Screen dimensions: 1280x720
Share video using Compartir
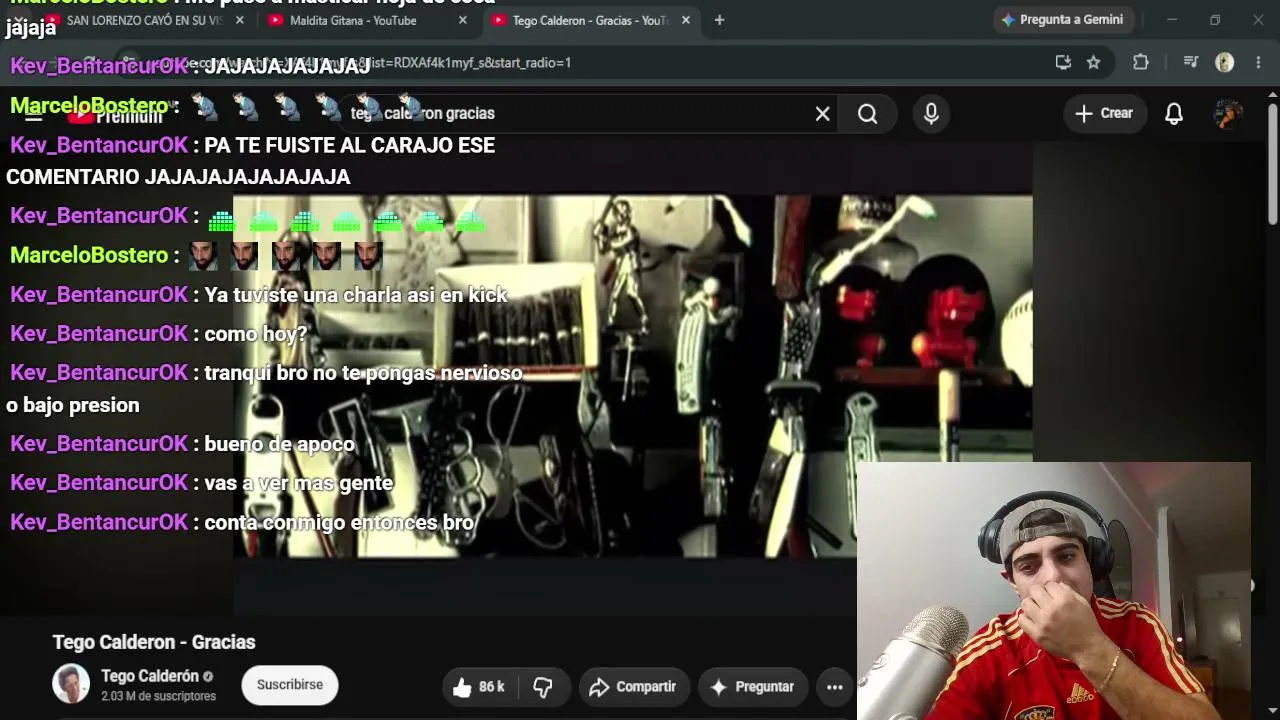(633, 687)
